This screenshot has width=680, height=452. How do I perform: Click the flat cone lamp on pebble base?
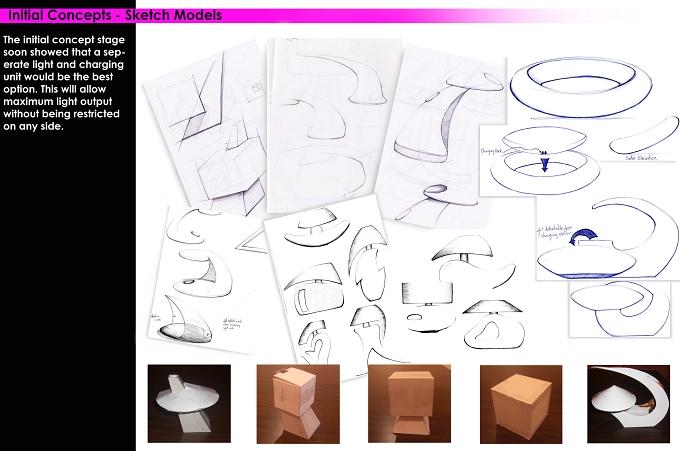[x=494, y=324]
